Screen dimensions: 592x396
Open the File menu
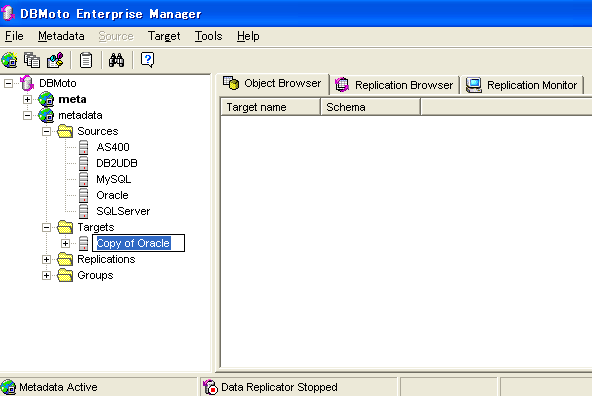pyautogui.click(x=14, y=36)
